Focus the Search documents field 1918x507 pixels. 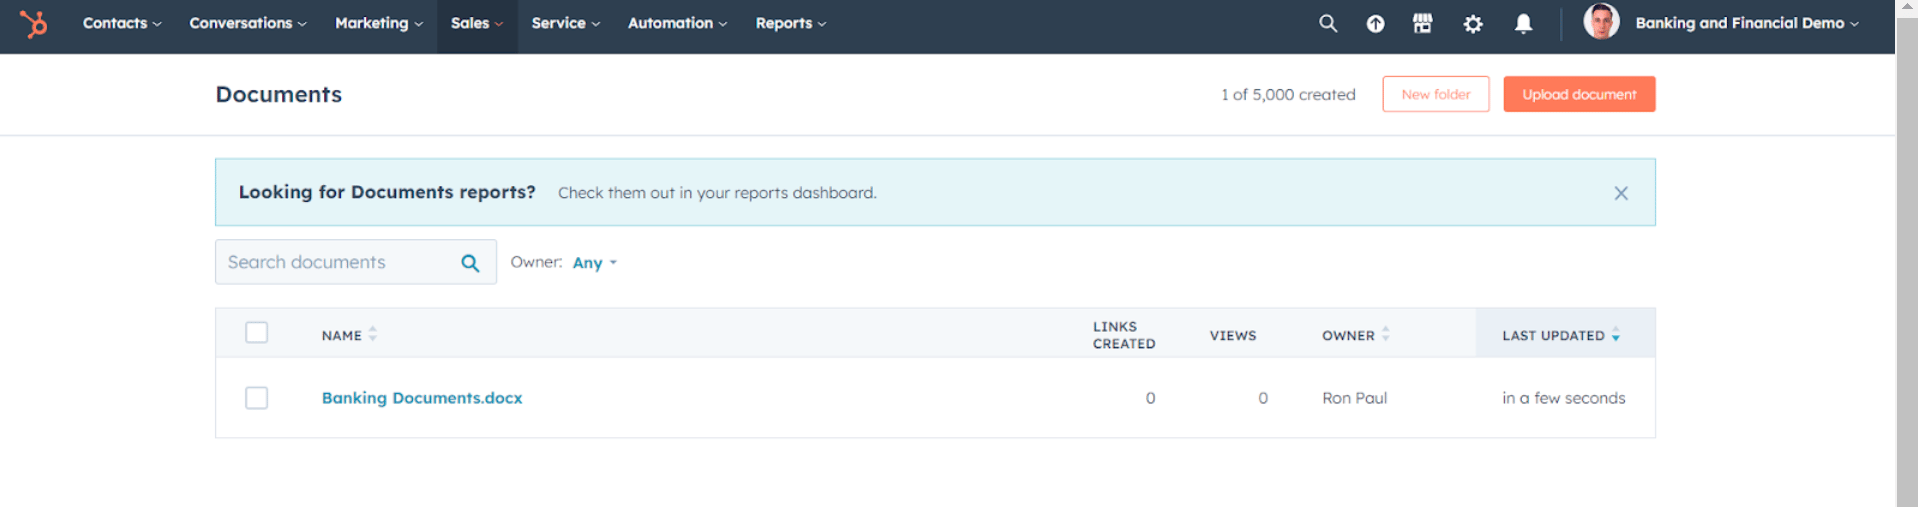click(x=335, y=262)
